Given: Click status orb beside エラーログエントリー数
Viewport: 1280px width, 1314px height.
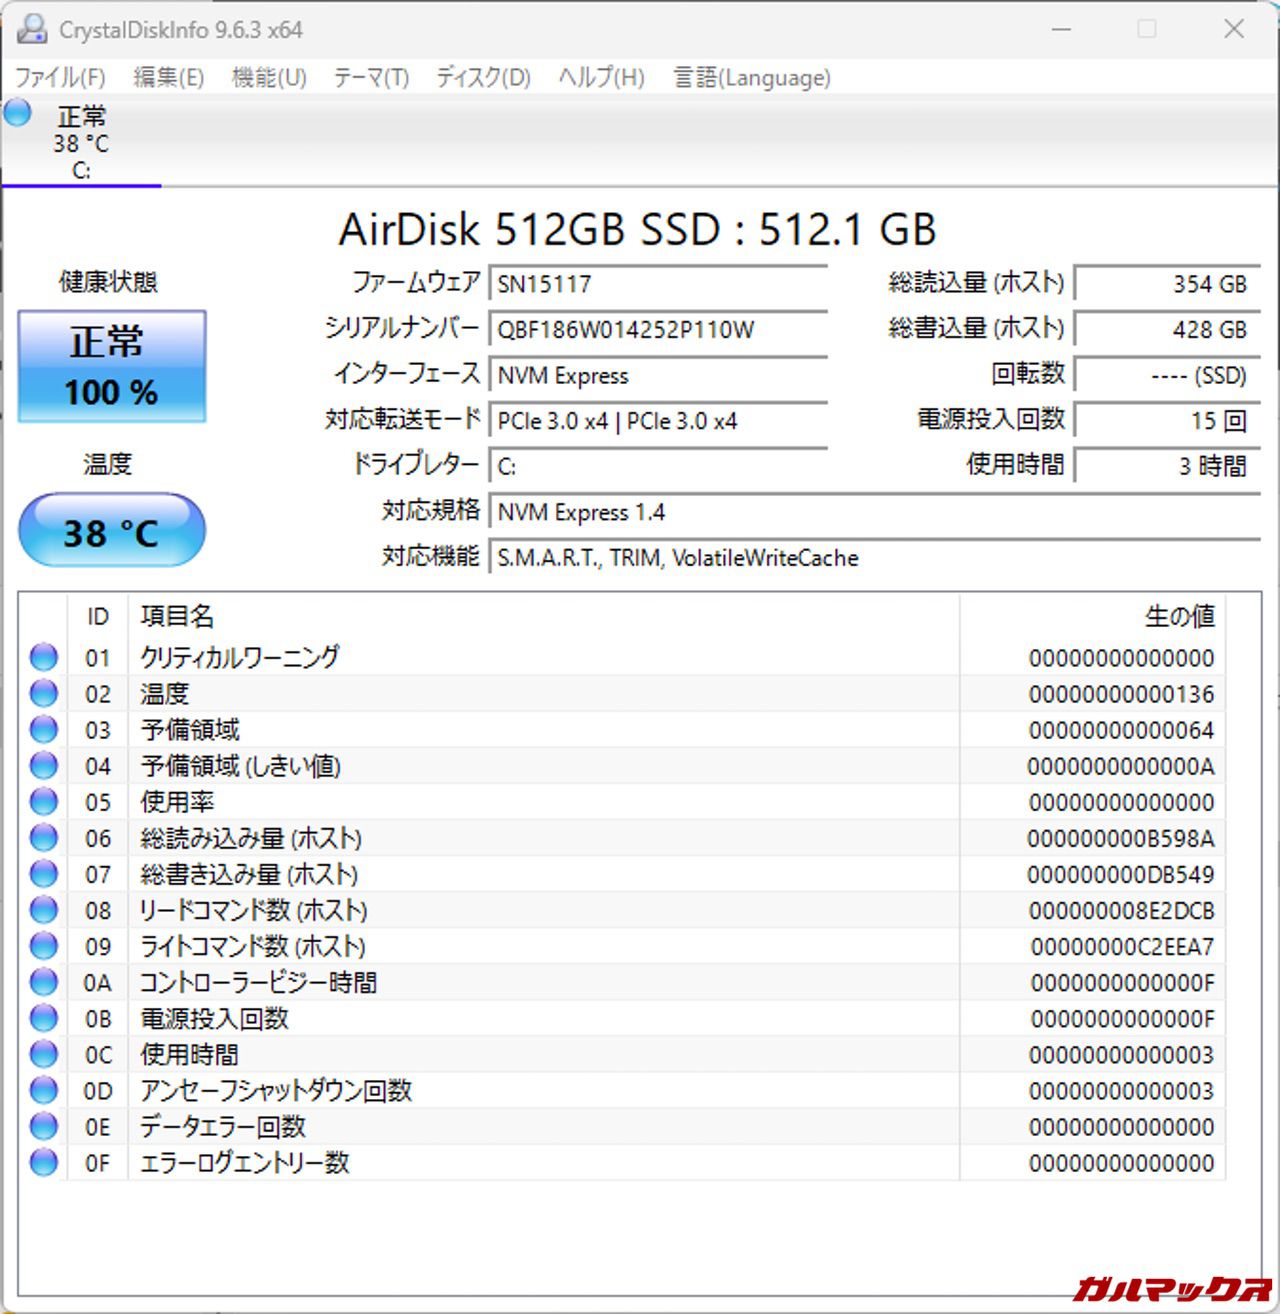Looking at the screenshot, I should 44,1162.
